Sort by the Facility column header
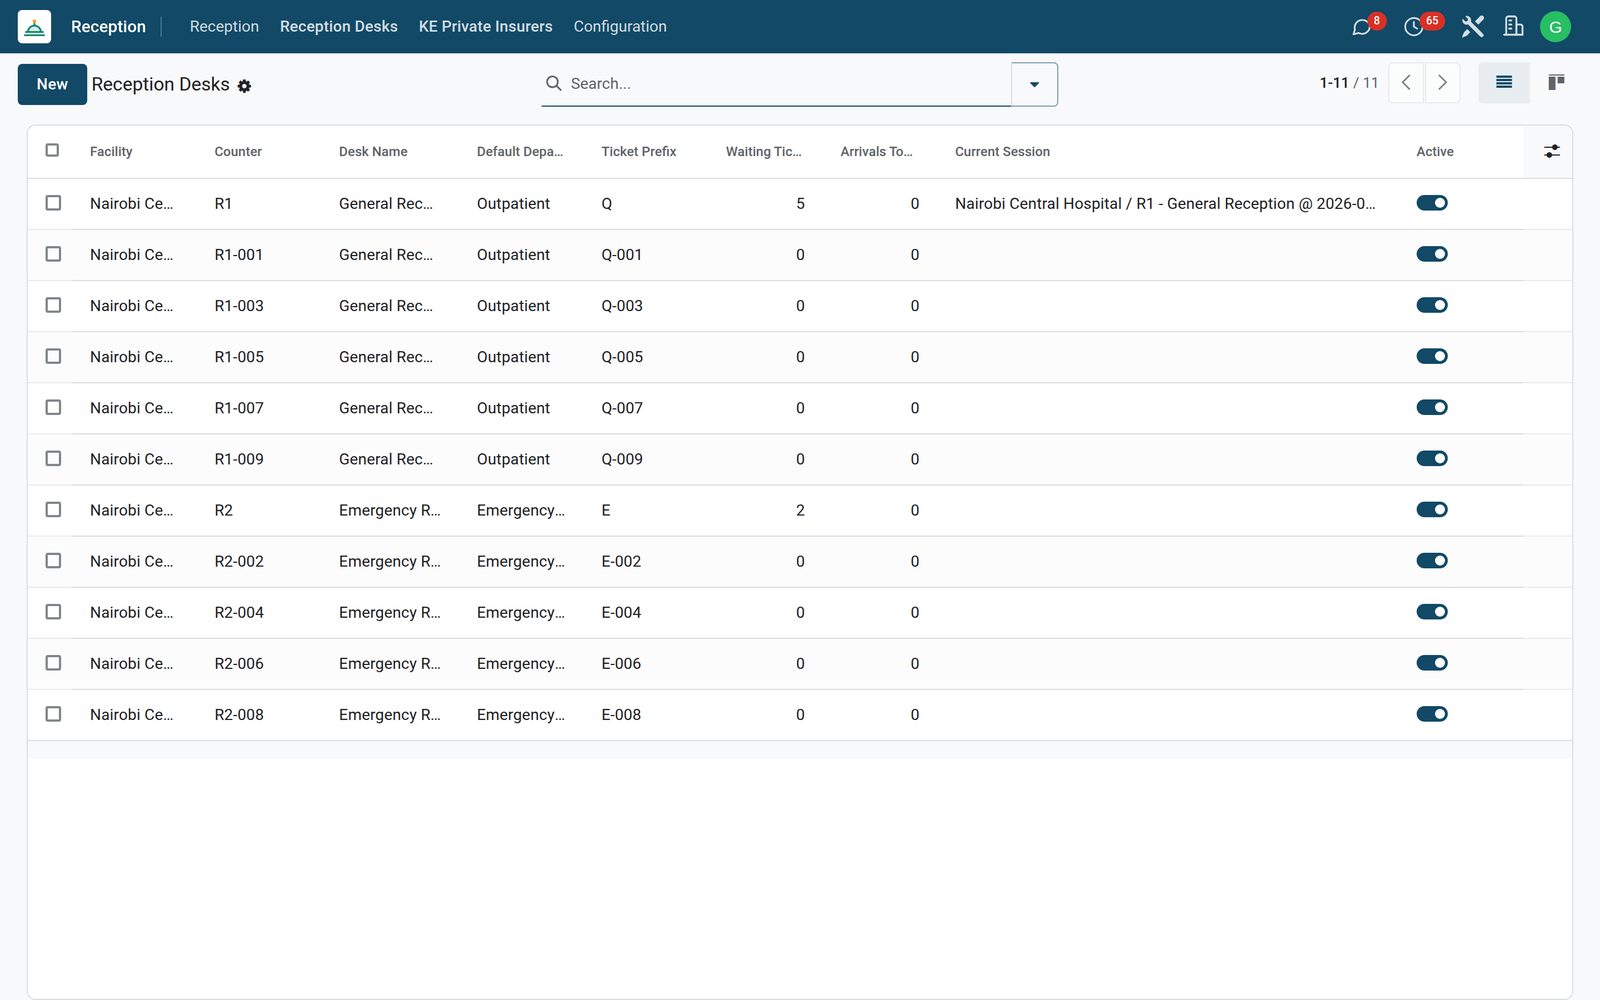This screenshot has height=1000, width=1600. pos(111,152)
